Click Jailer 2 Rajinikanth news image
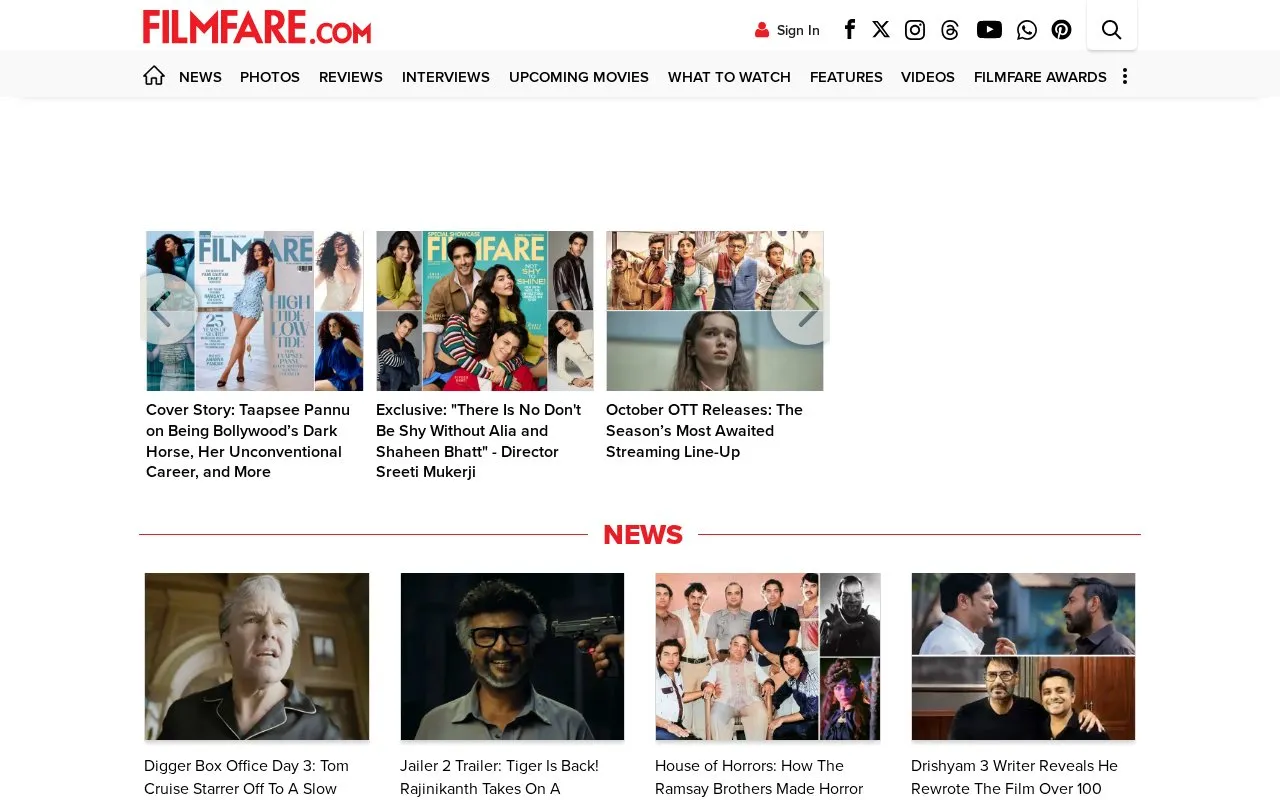The width and height of the screenshot is (1280, 800). tap(512, 656)
